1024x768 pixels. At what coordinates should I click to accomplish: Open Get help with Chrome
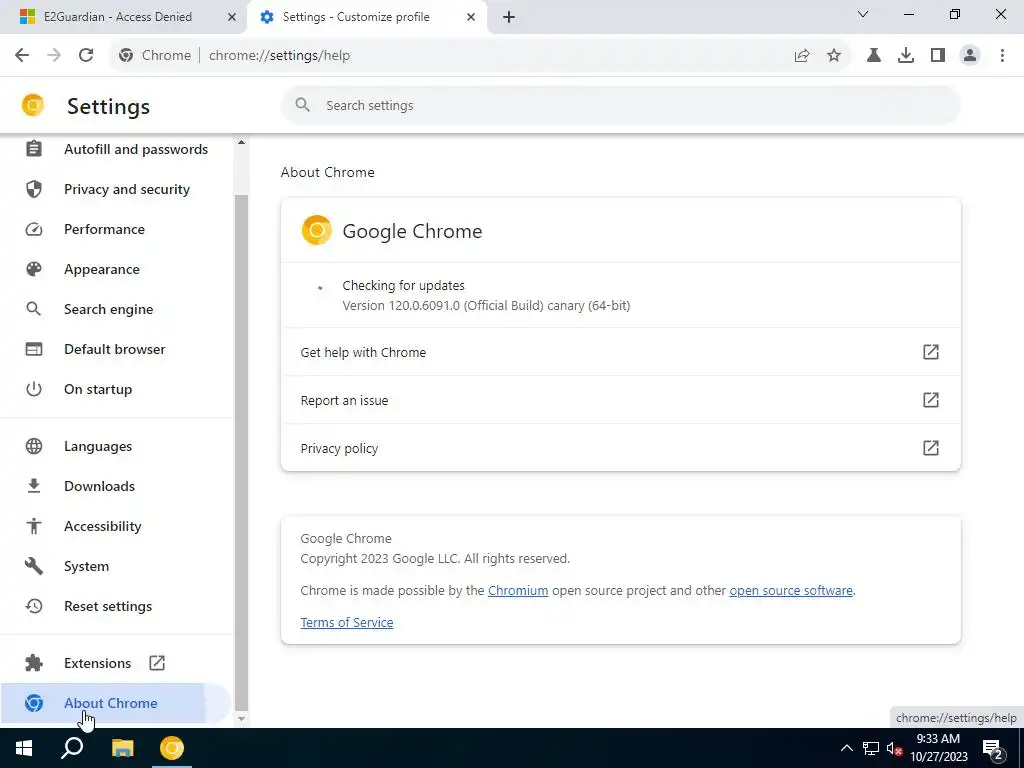(620, 352)
